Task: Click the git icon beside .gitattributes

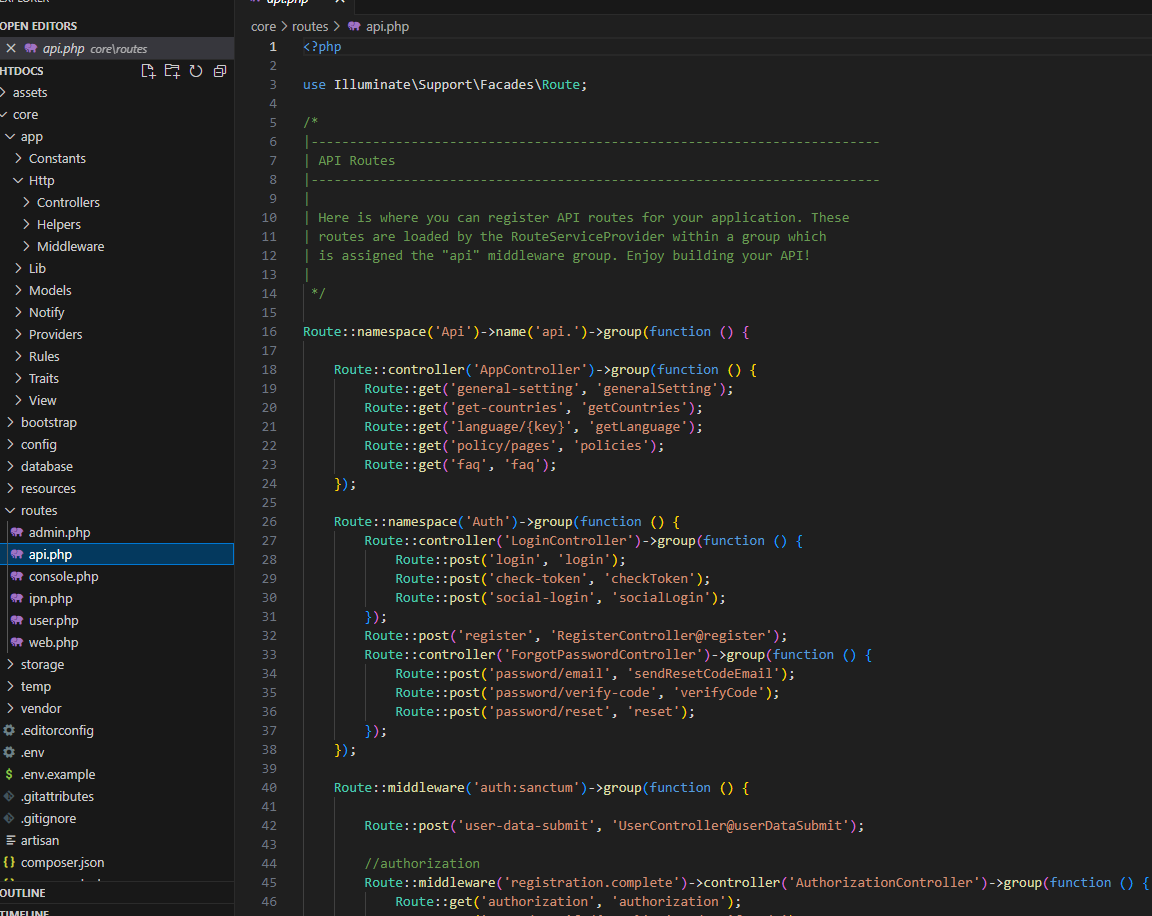Action: [9, 796]
